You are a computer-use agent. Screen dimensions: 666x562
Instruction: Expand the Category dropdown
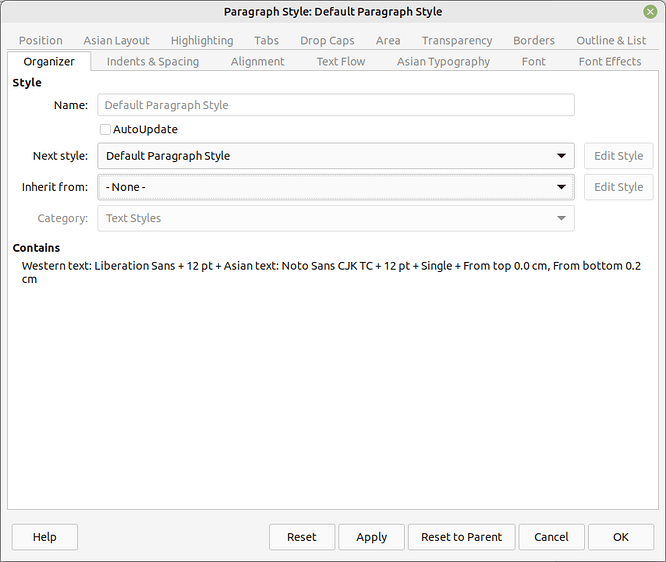[336, 218]
